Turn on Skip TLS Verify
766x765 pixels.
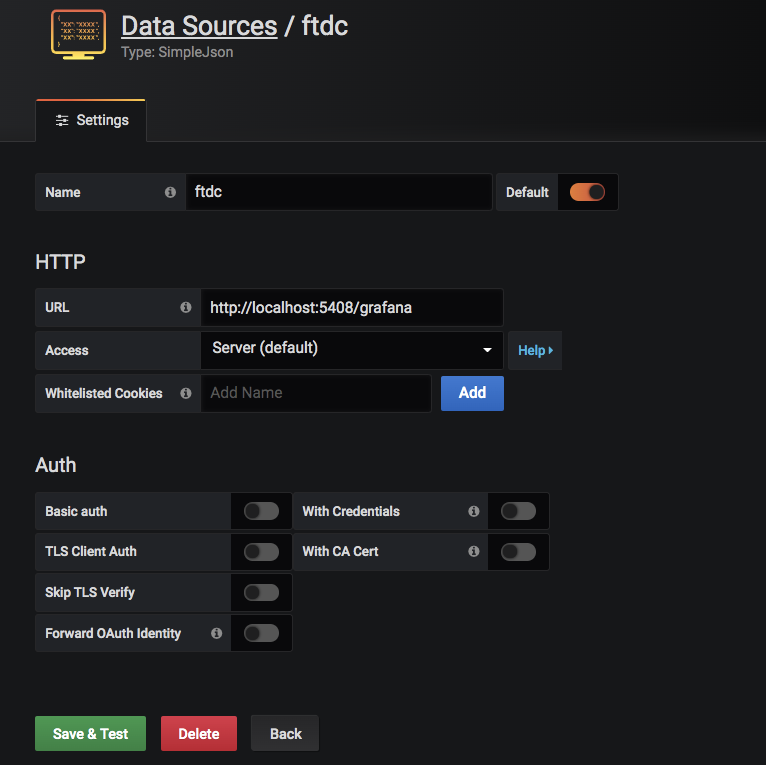(261, 593)
